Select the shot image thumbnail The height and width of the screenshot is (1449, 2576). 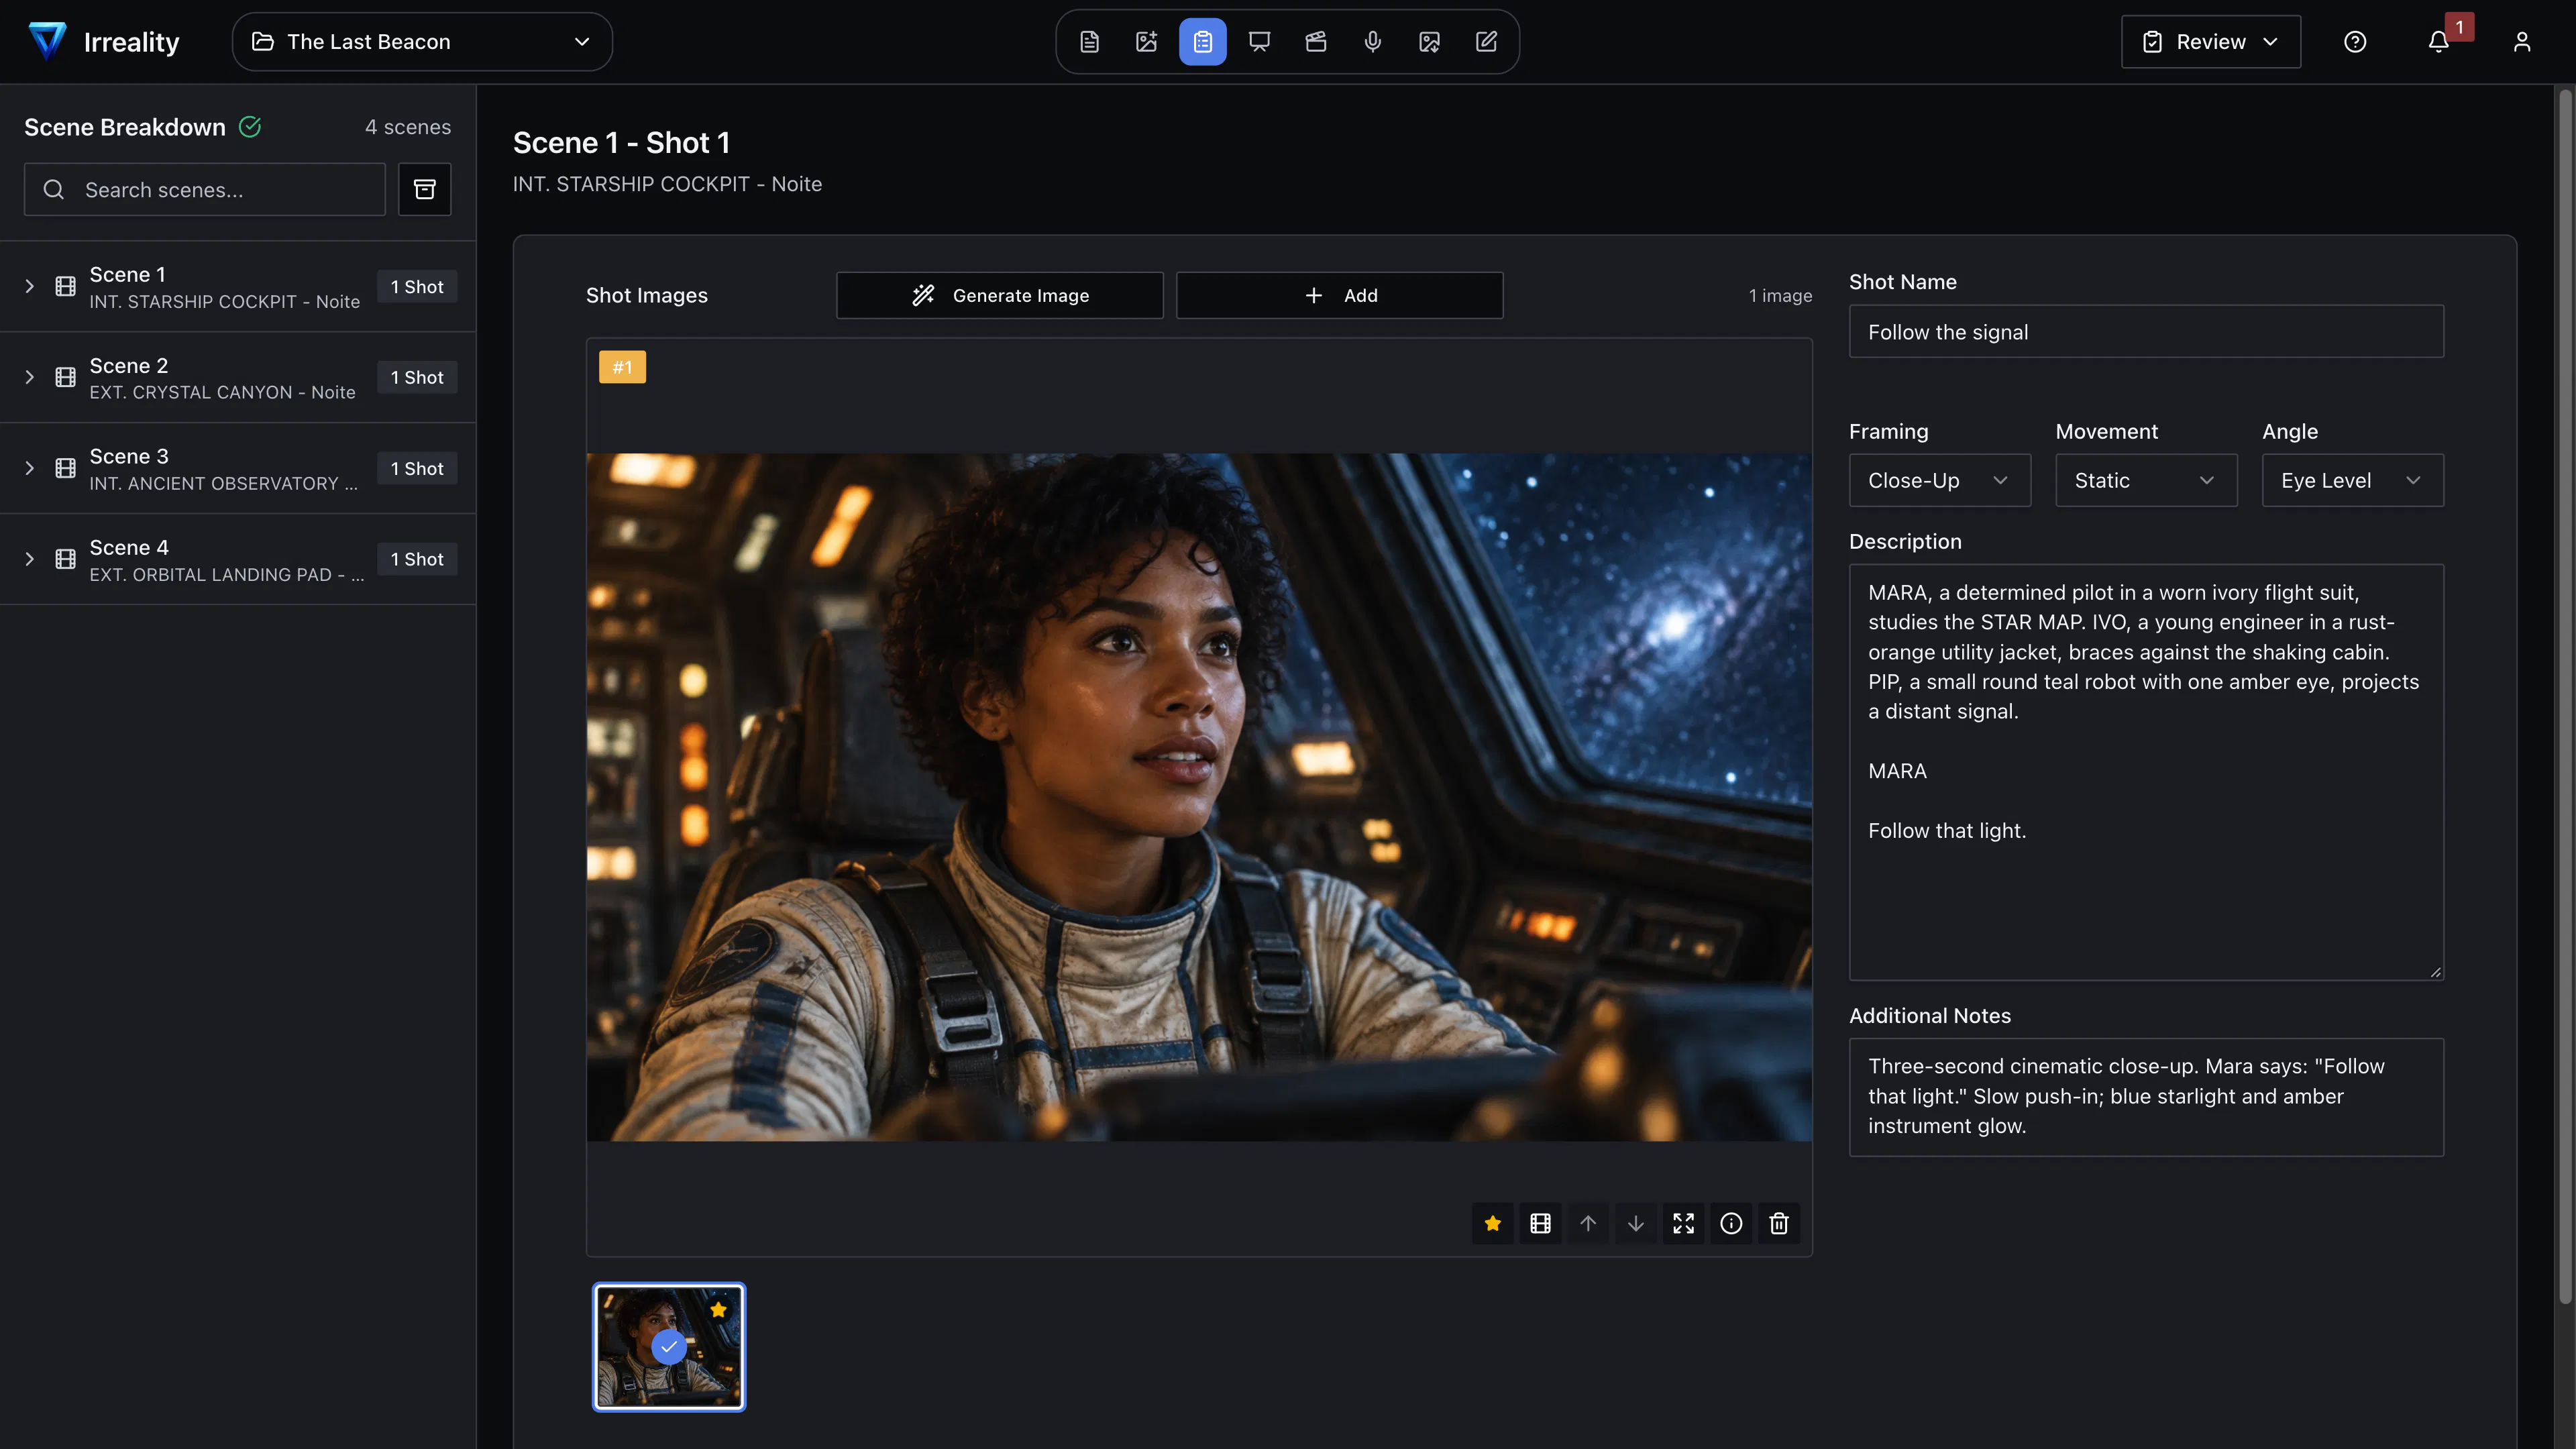pos(669,1347)
